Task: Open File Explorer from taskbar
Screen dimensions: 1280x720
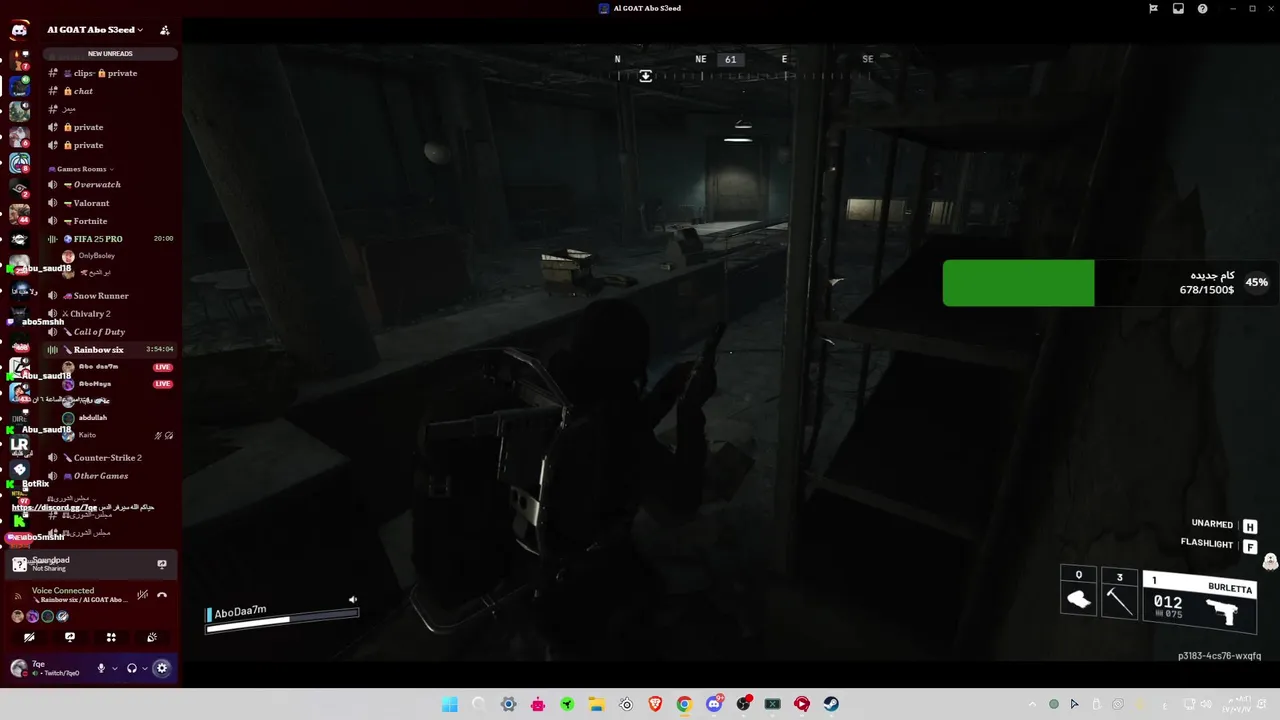Action: coord(596,704)
